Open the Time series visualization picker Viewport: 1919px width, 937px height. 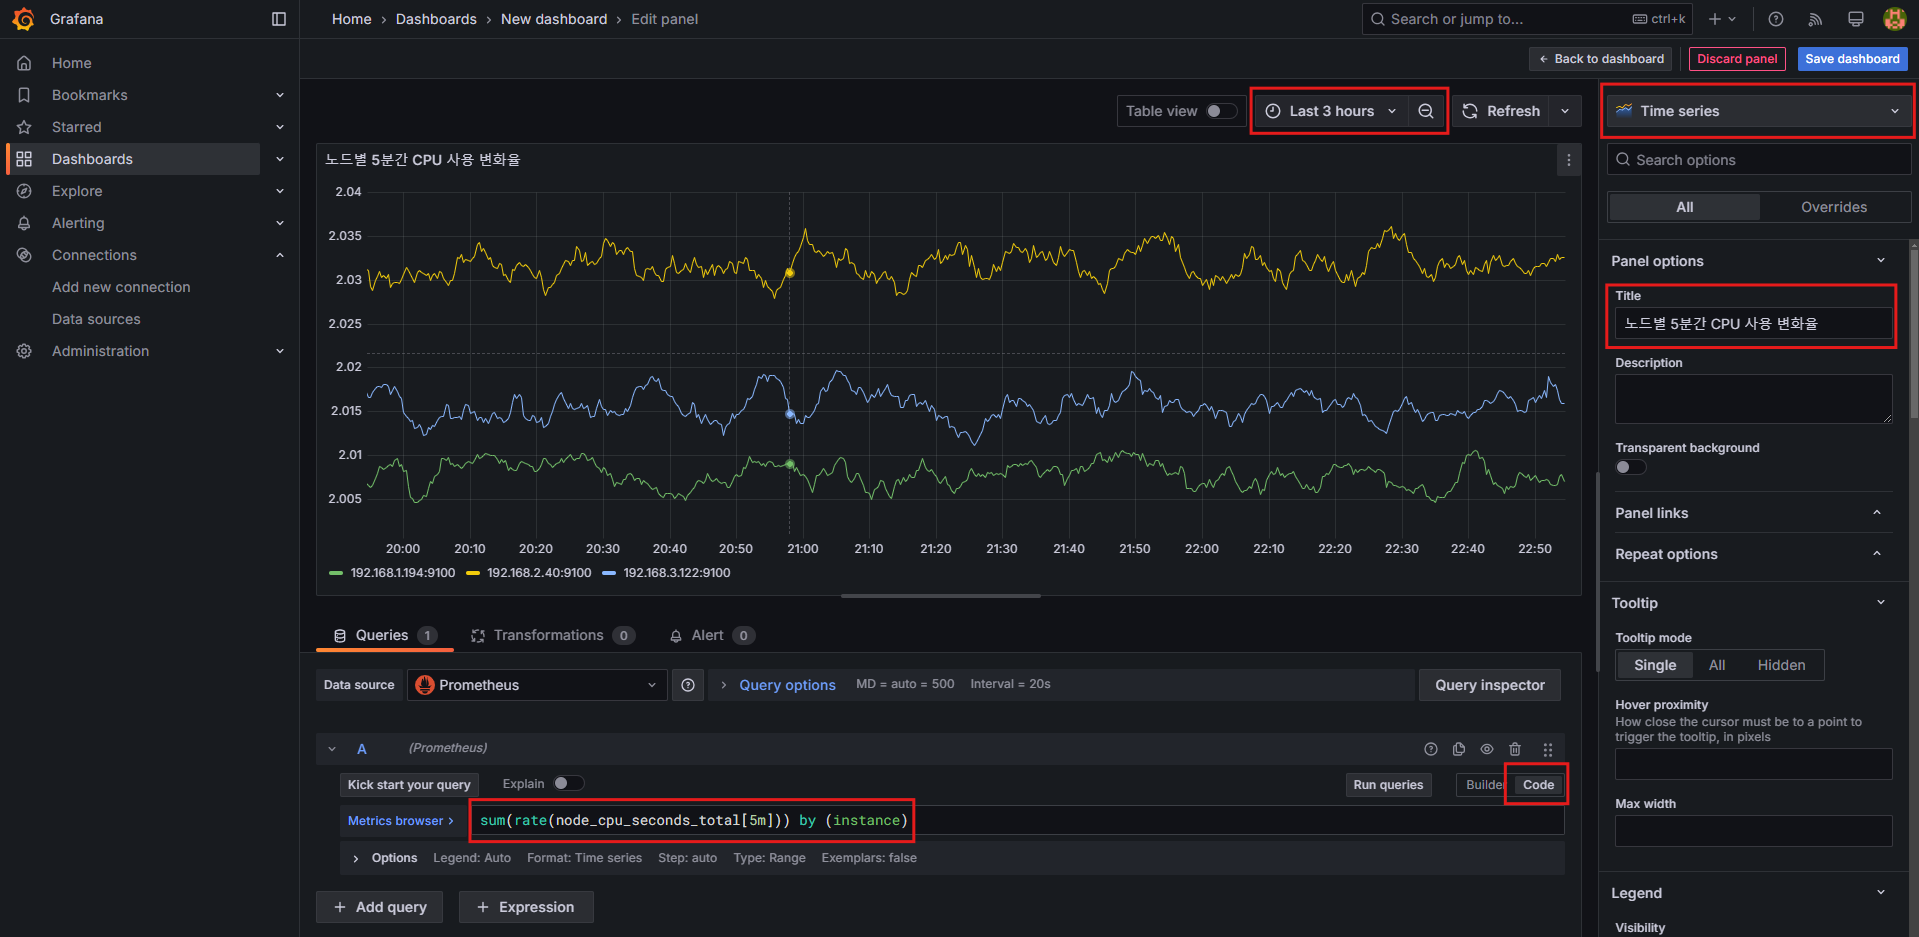1759,111
